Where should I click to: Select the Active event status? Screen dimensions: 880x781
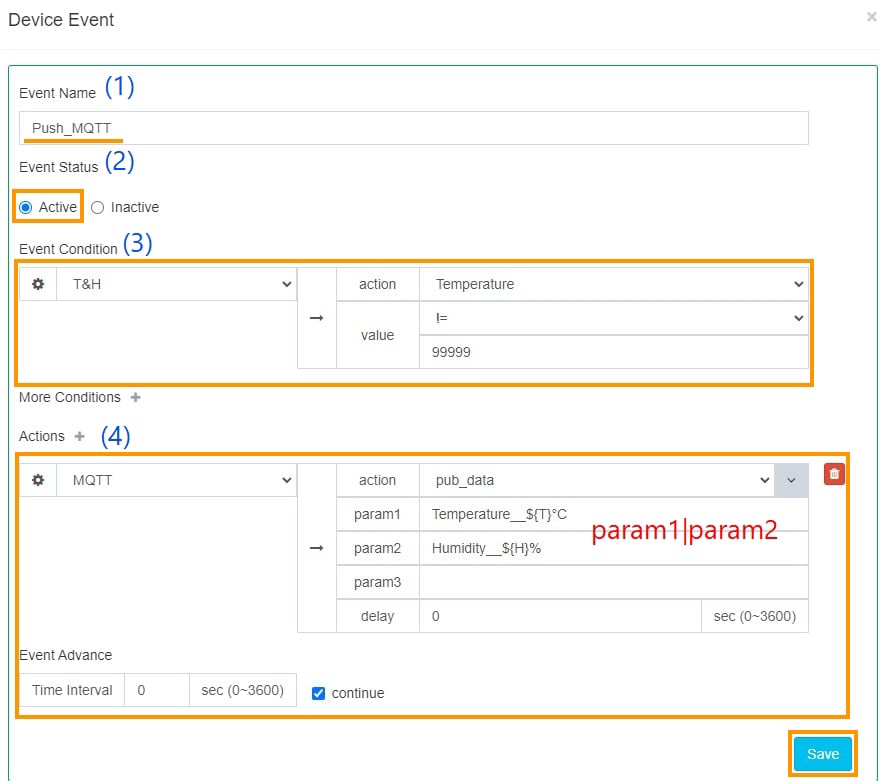26,207
